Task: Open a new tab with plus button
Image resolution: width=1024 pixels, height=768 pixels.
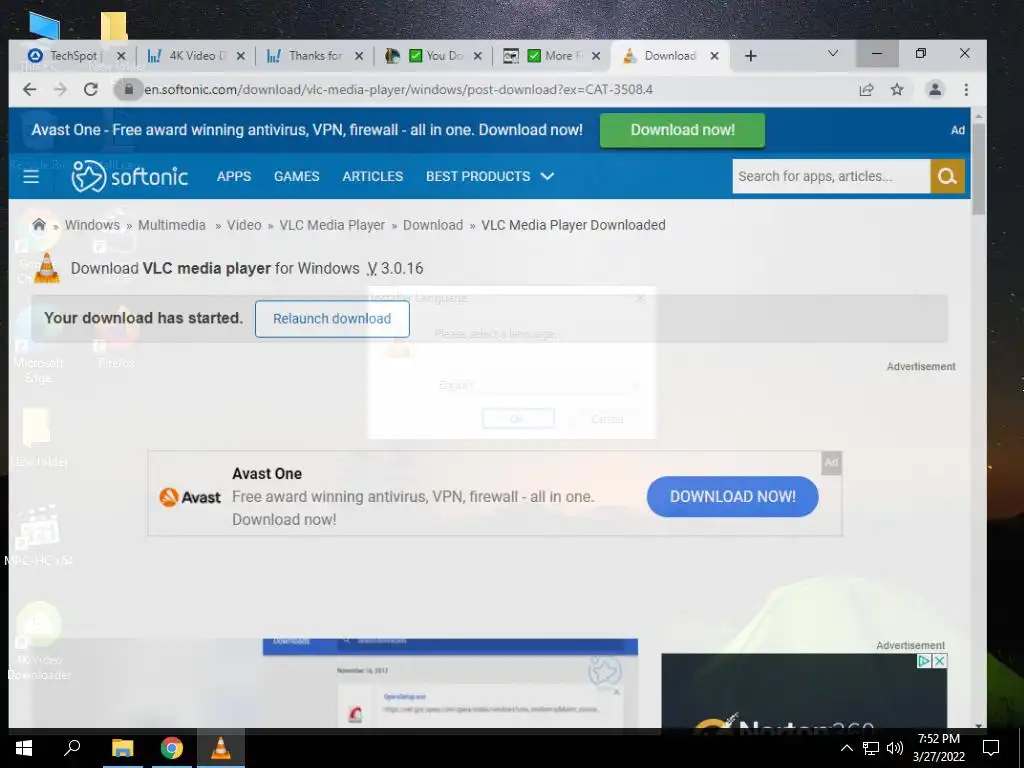Action: (x=750, y=56)
